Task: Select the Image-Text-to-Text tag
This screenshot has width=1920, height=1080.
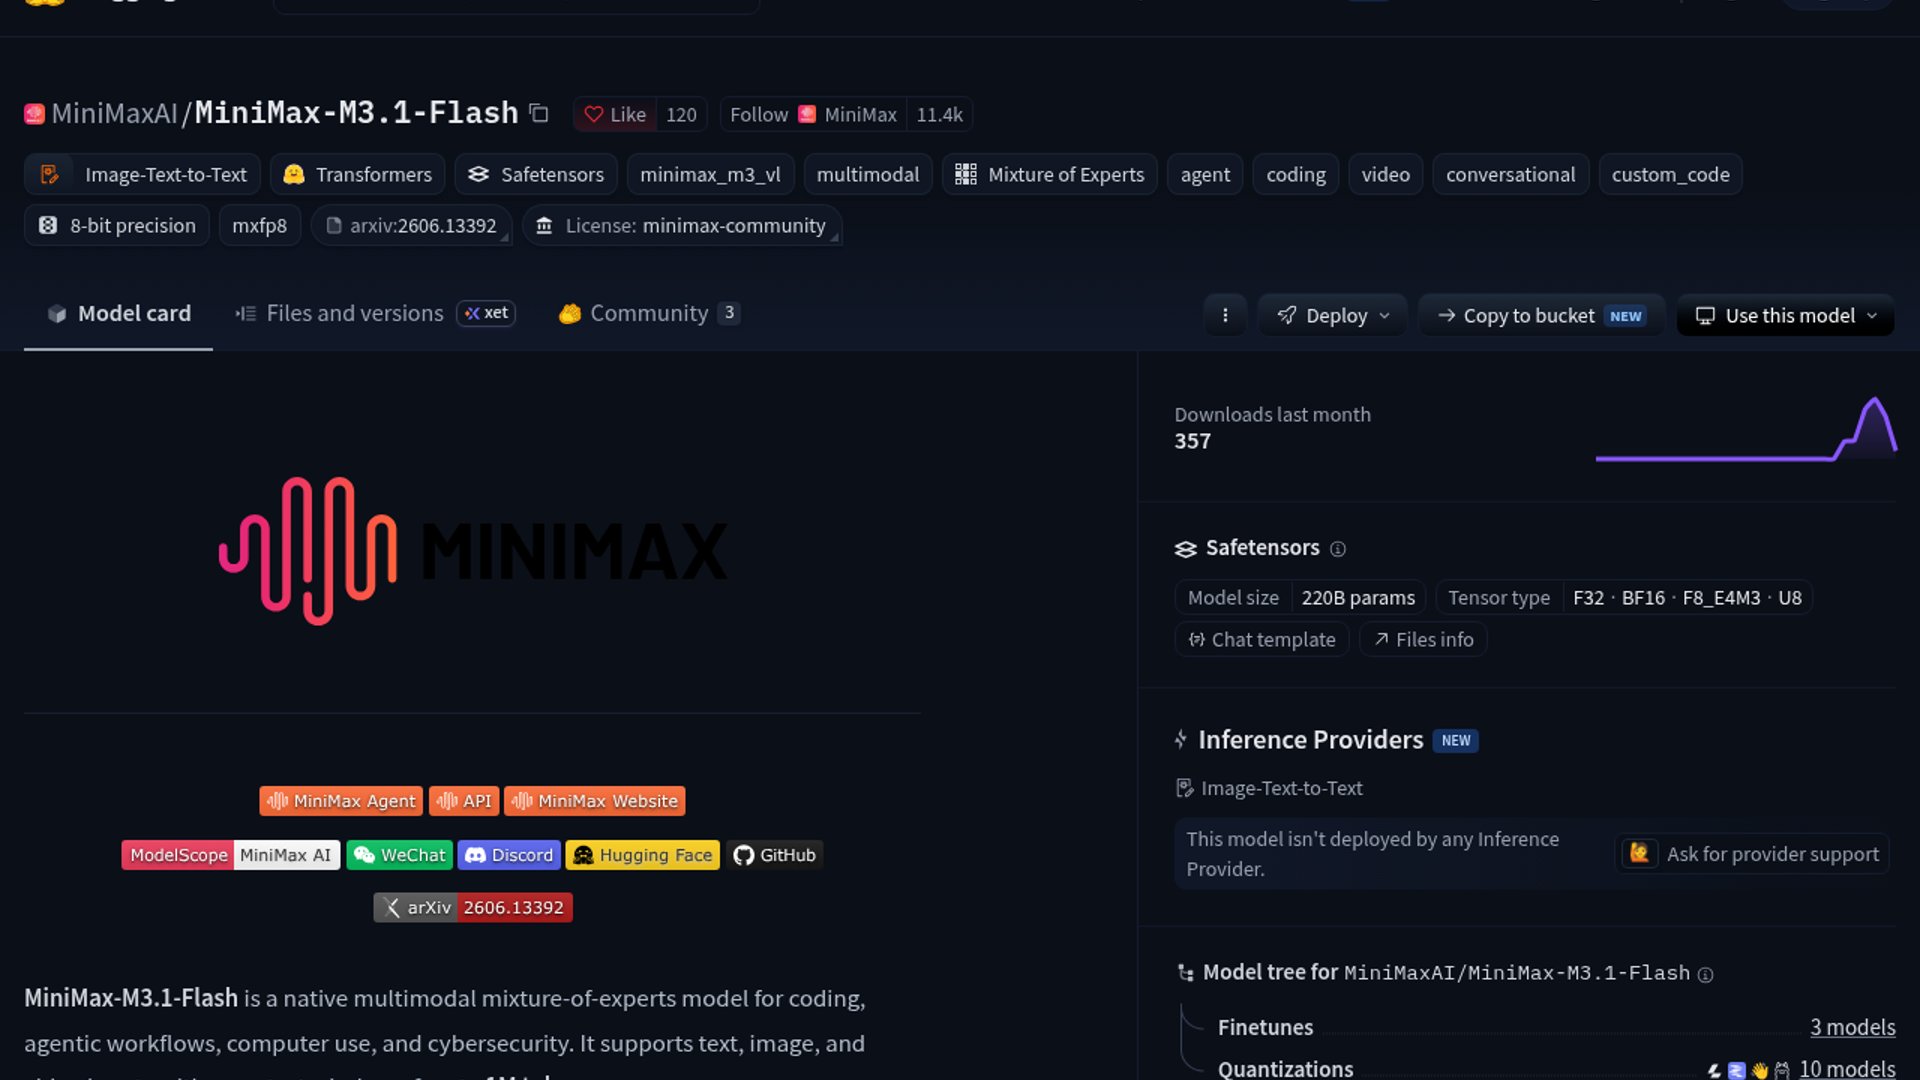Action: pyautogui.click(x=142, y=174)
